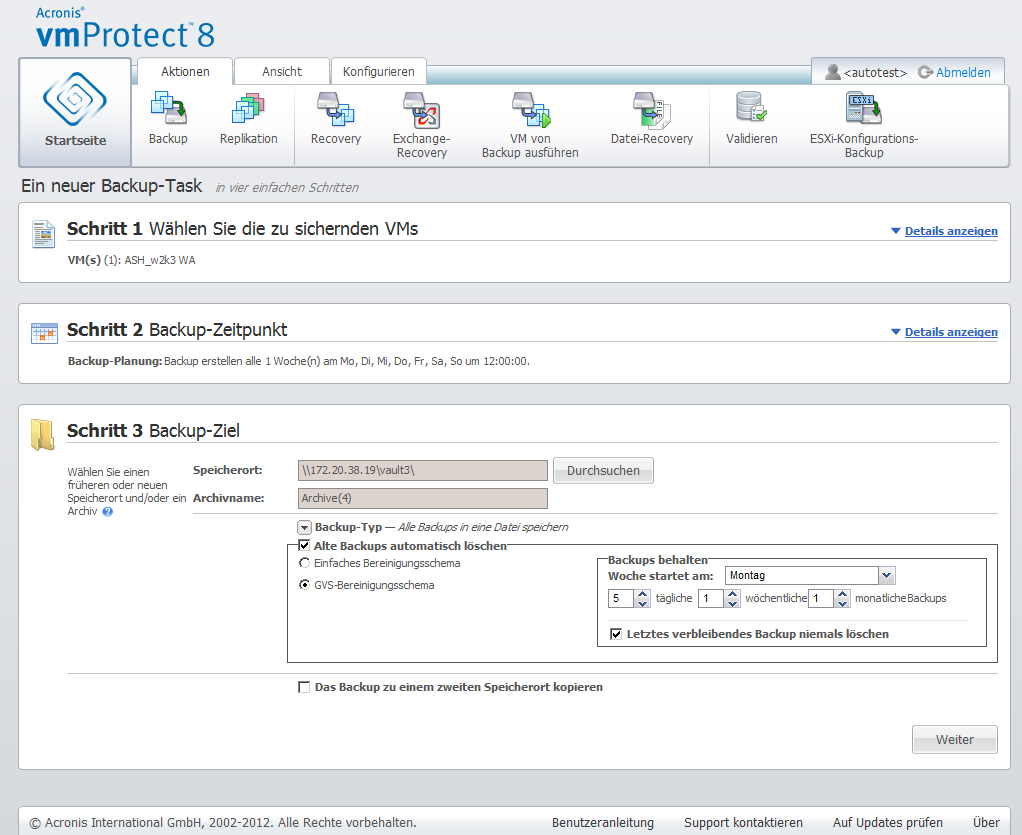
Task: Open the Startseite home button
Action: point(75,112)
